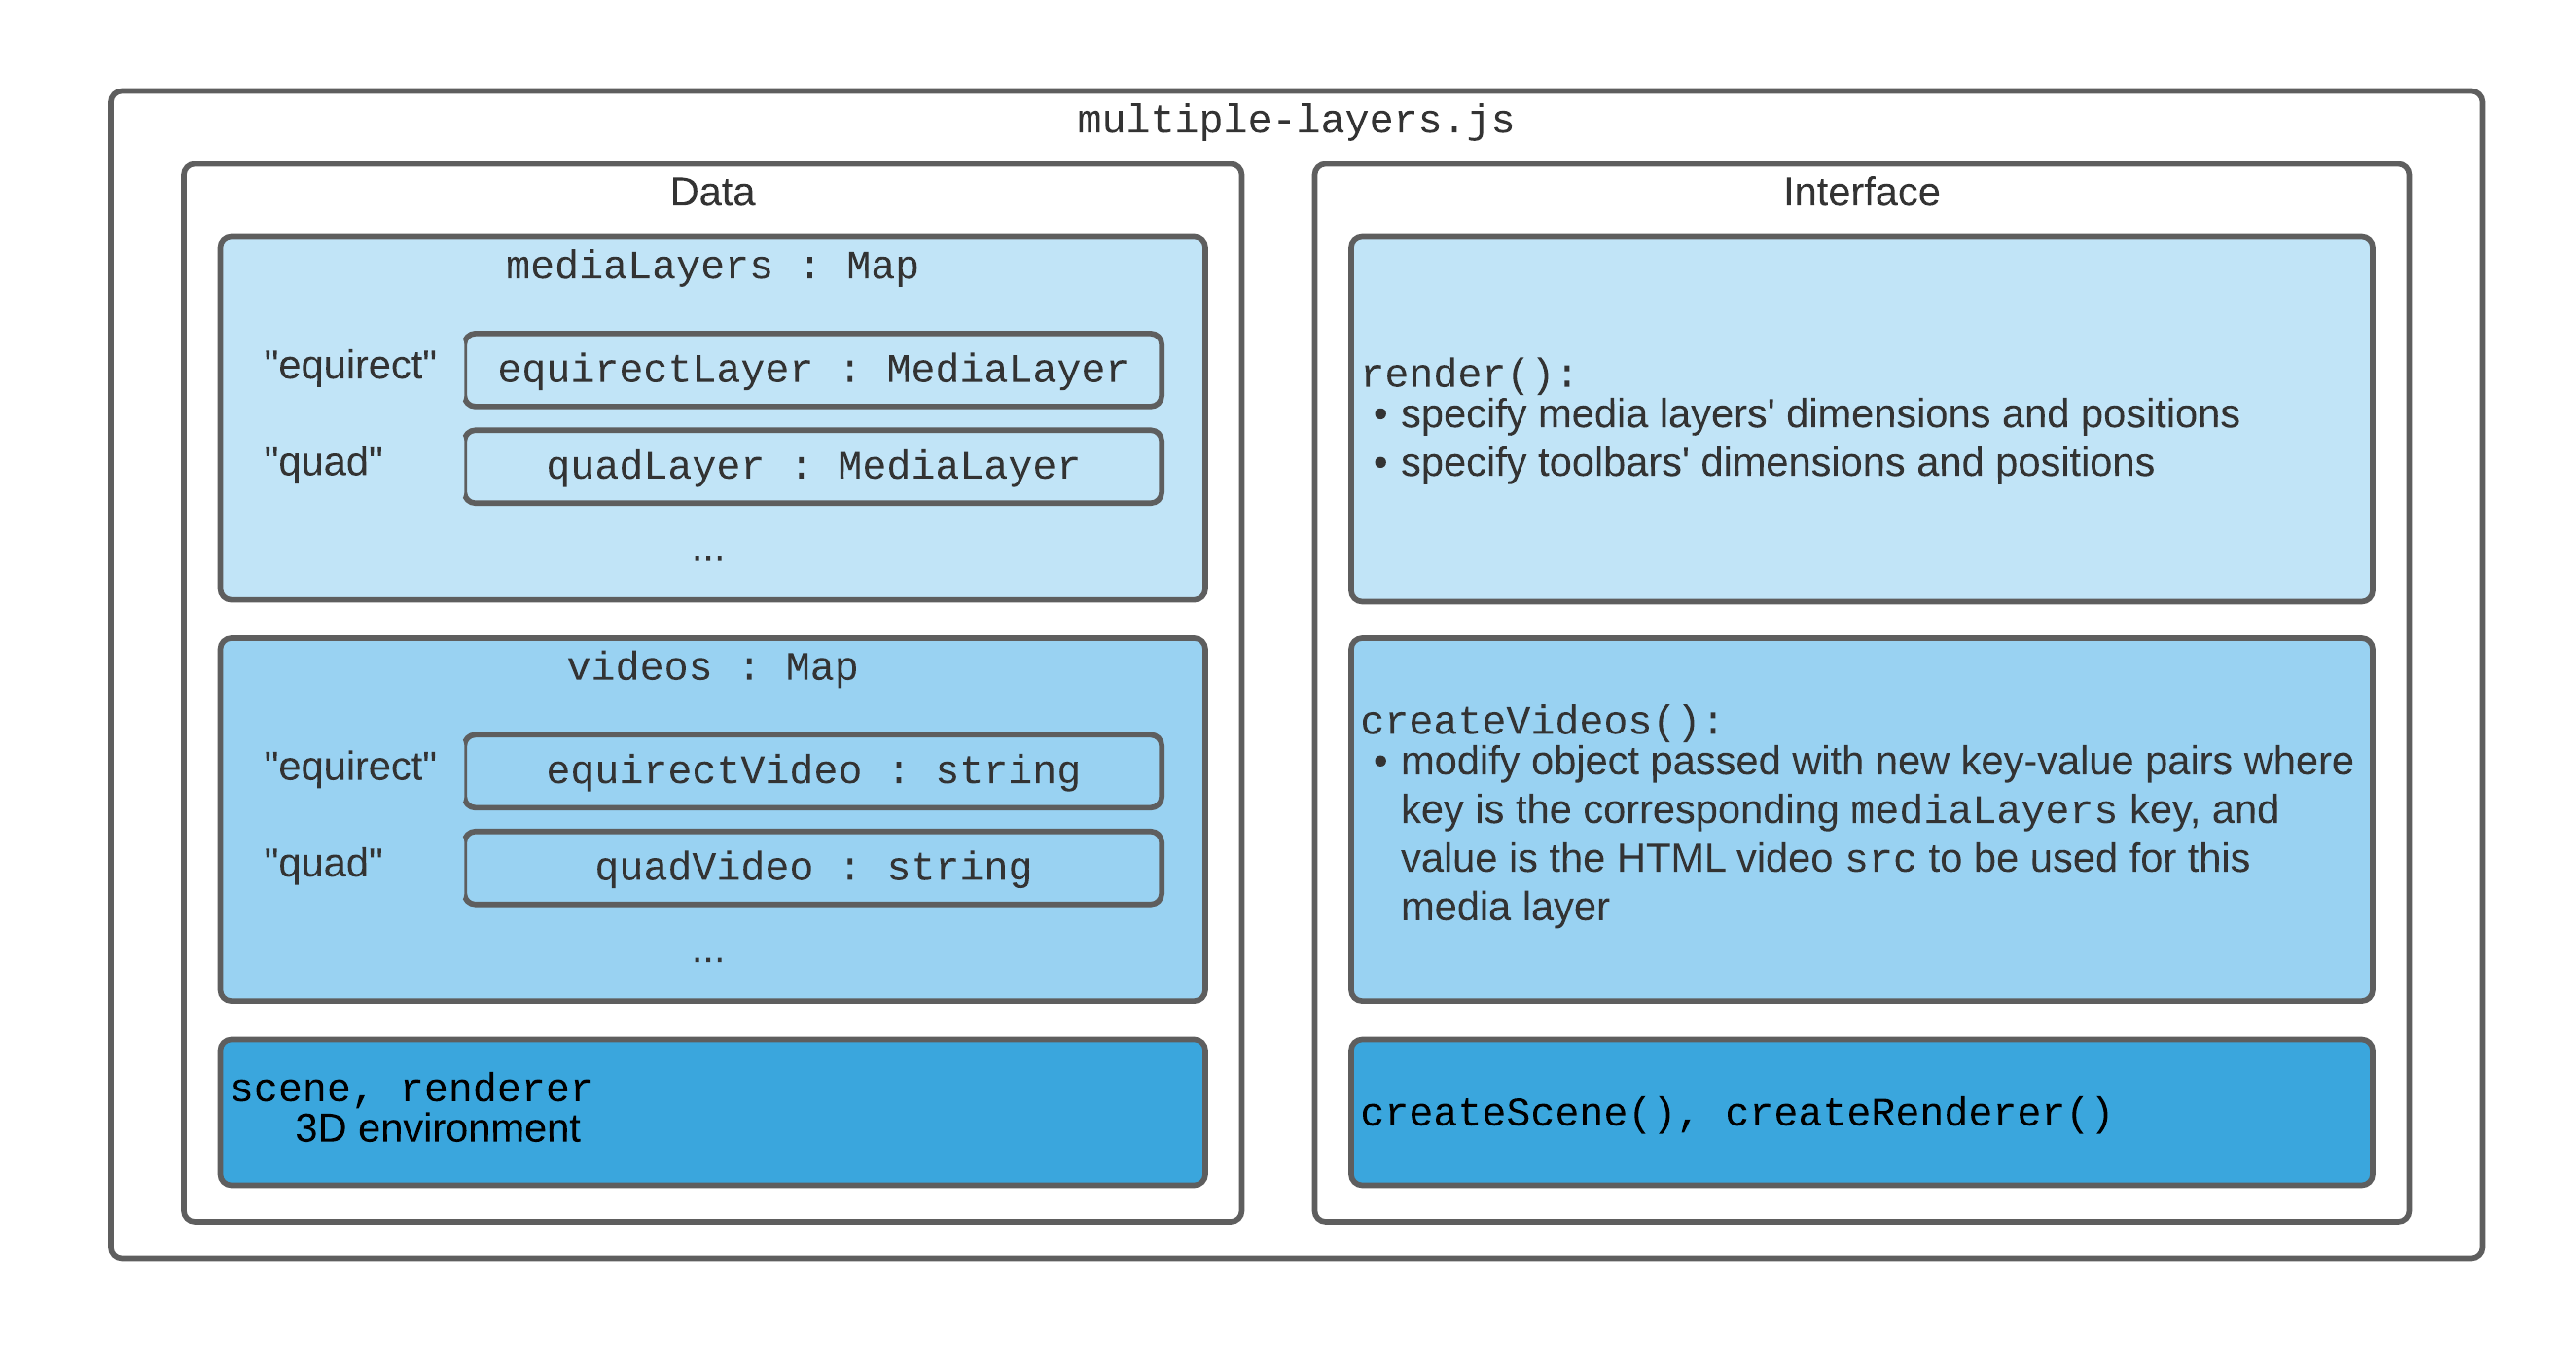
Task: Click the createVideos(): heading
Action: (x=1541, y=721)
